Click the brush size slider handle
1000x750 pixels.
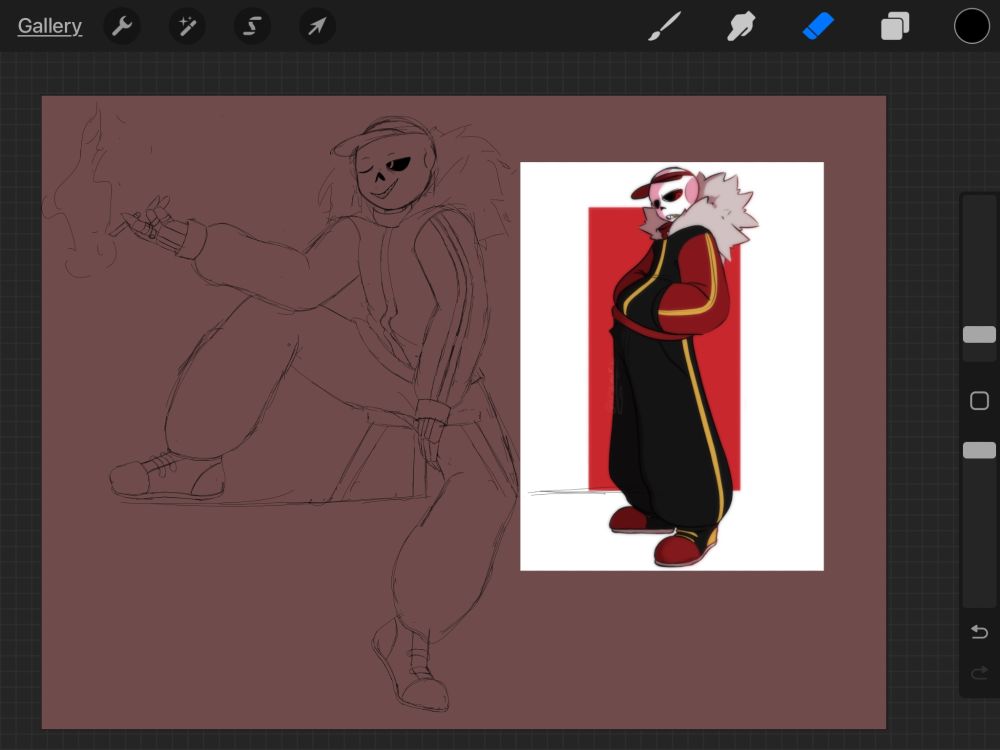point(979,334)
